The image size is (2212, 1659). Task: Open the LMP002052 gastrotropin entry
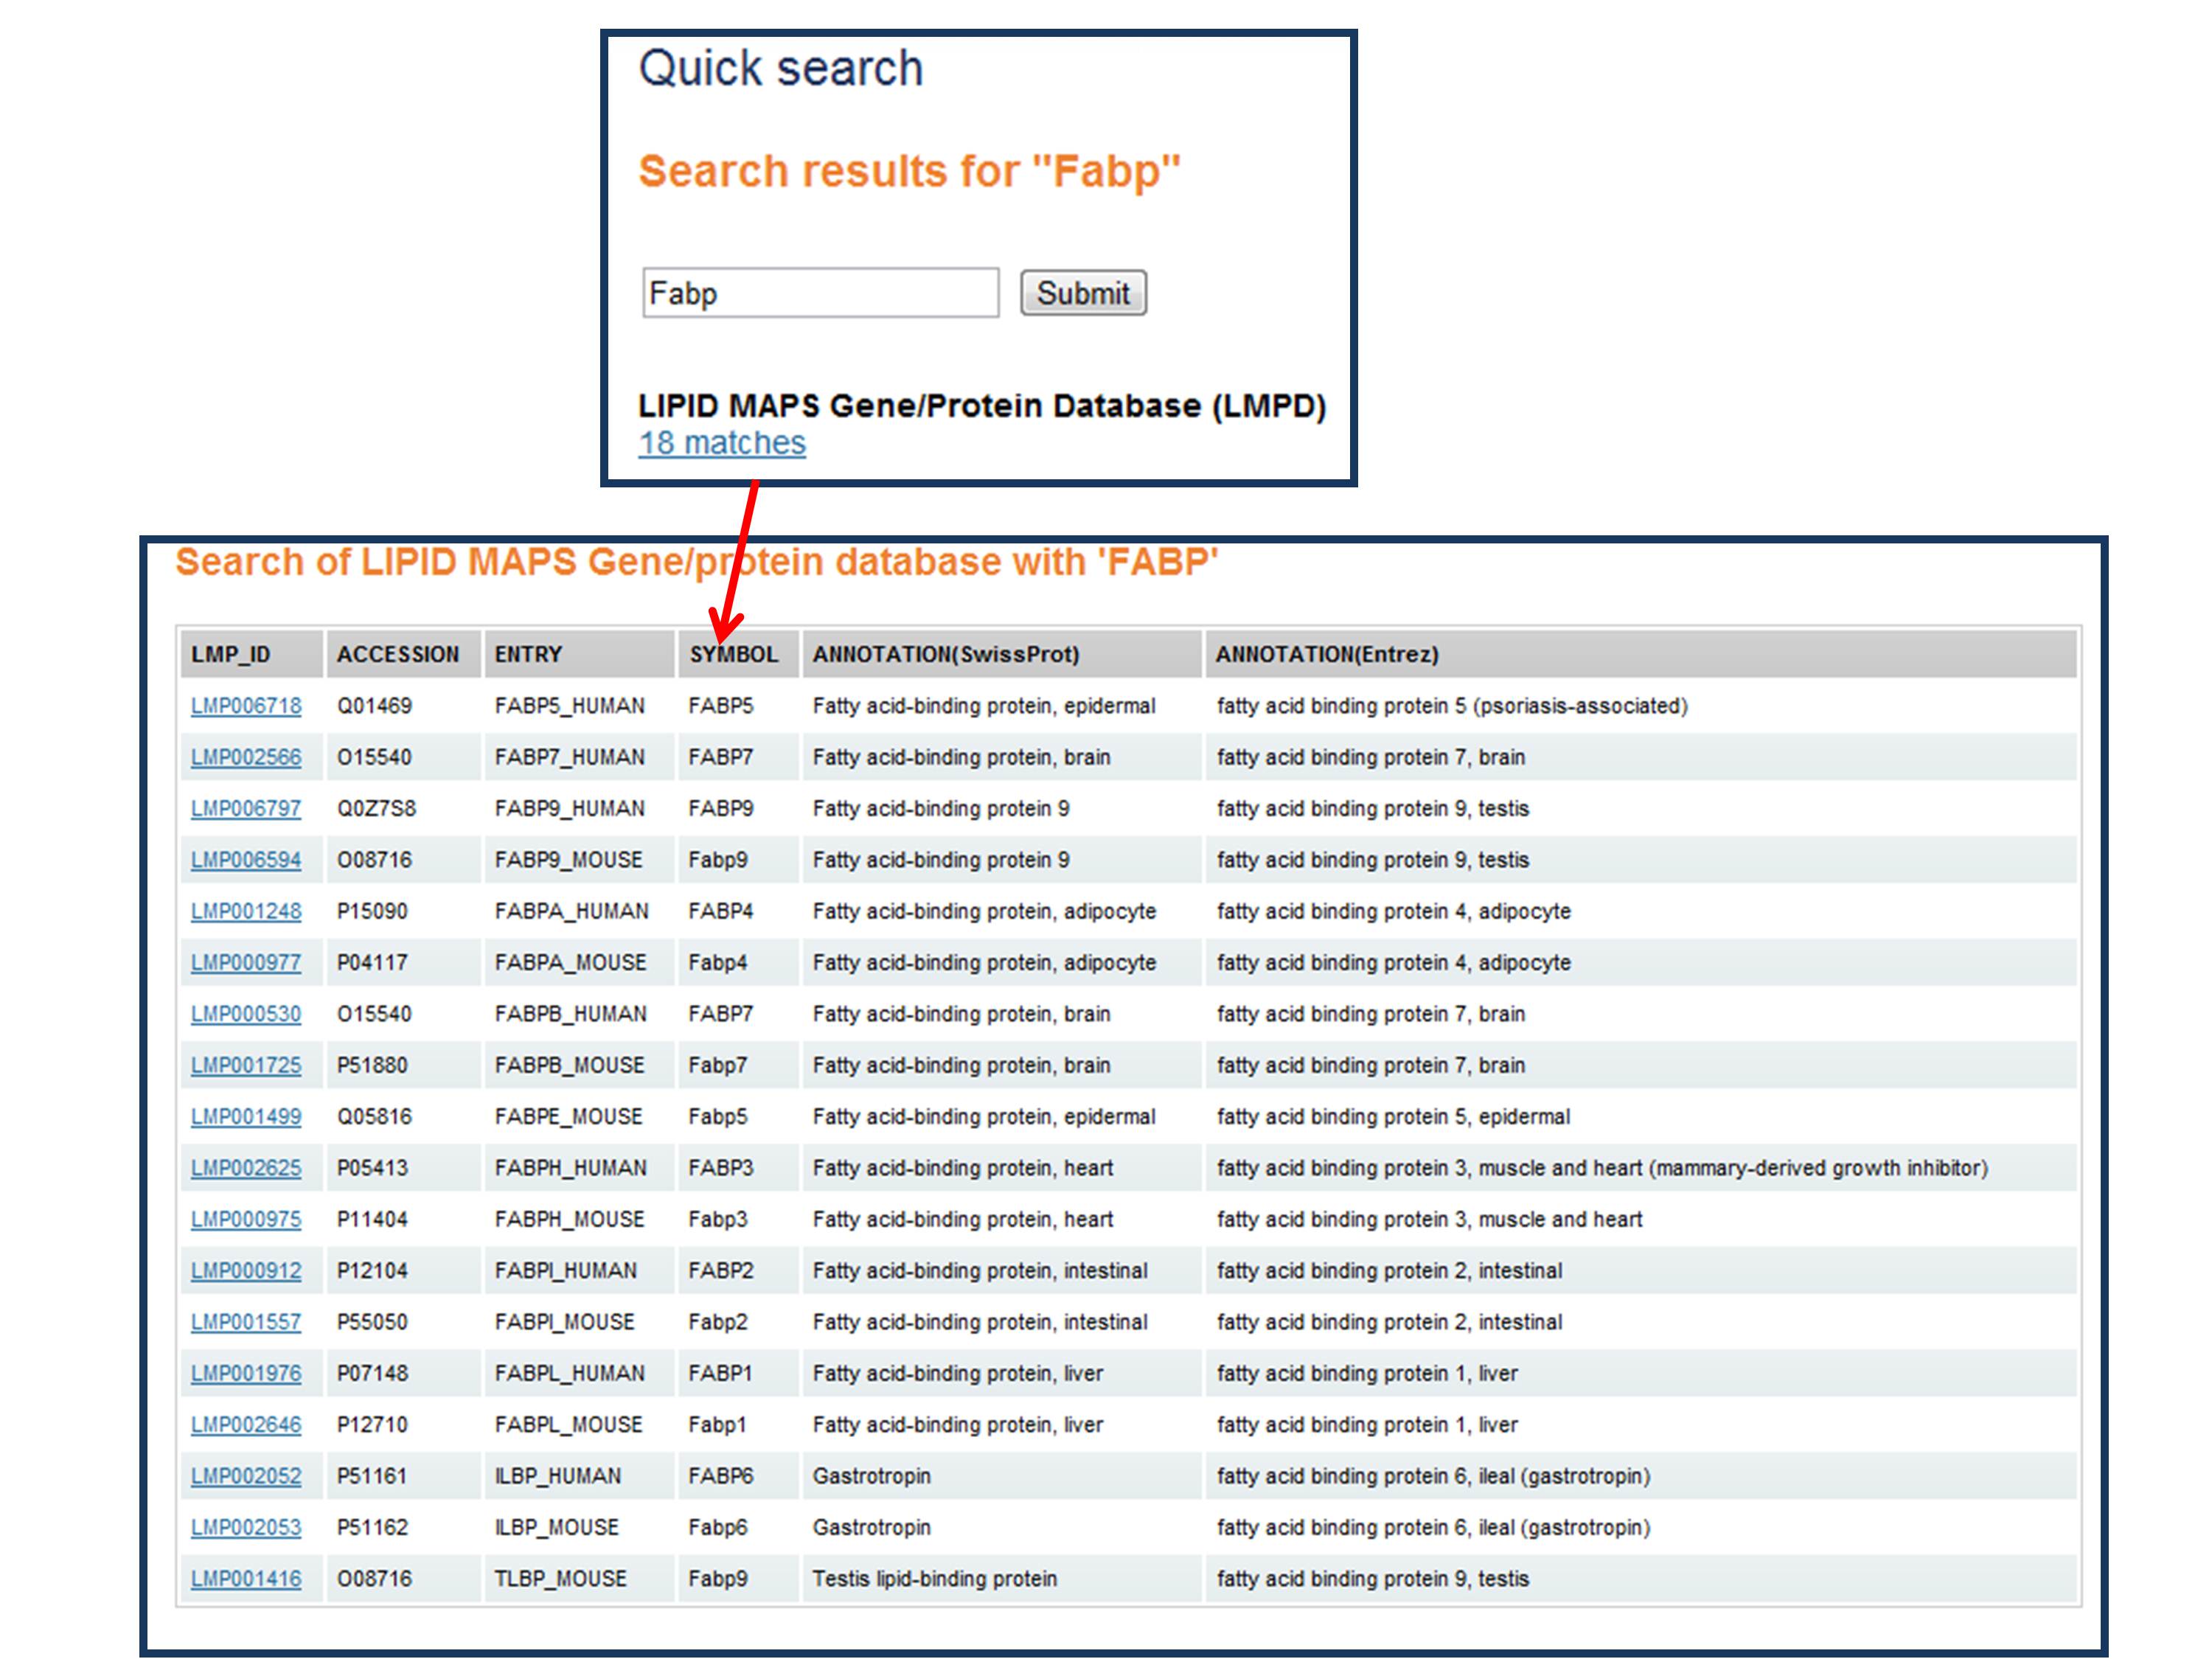tap(246, 1476)
